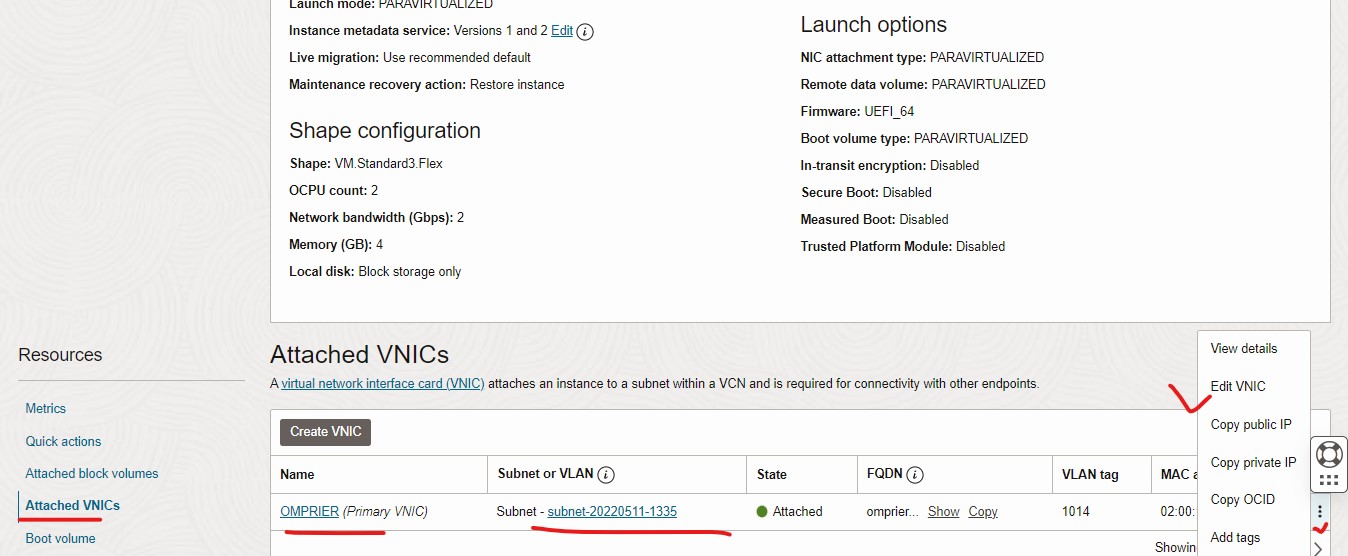Select Add tags from the actions menu

1235,538
